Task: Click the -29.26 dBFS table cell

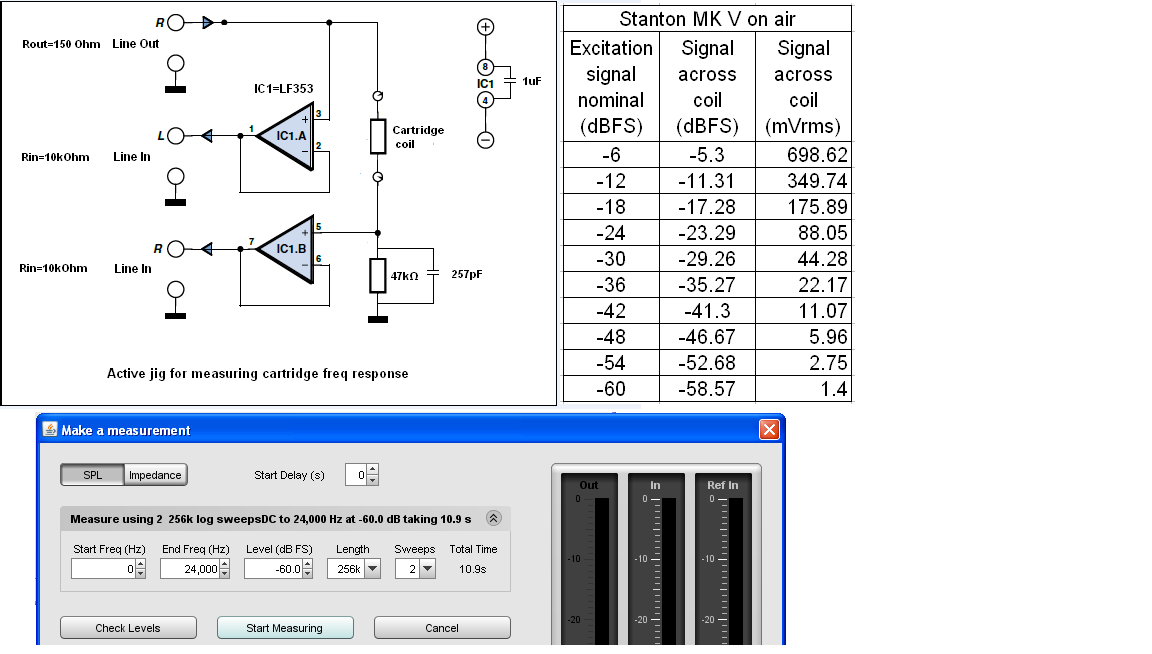Action: click(708, 259)
